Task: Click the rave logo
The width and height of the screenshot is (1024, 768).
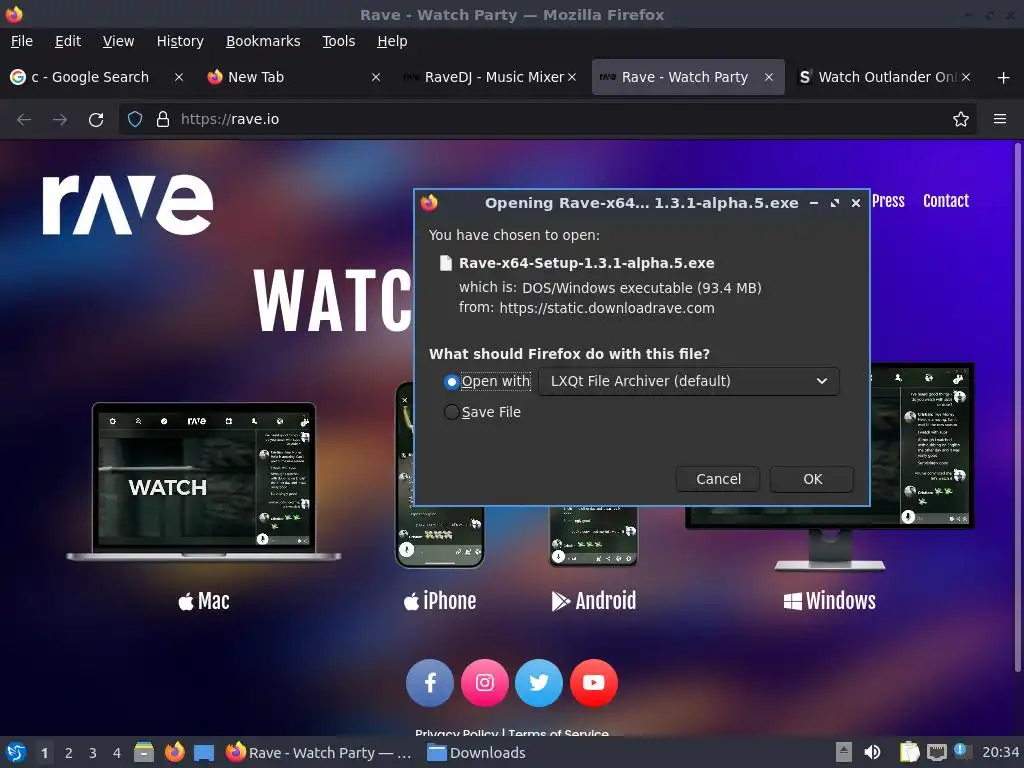Action: click(128, 204)
